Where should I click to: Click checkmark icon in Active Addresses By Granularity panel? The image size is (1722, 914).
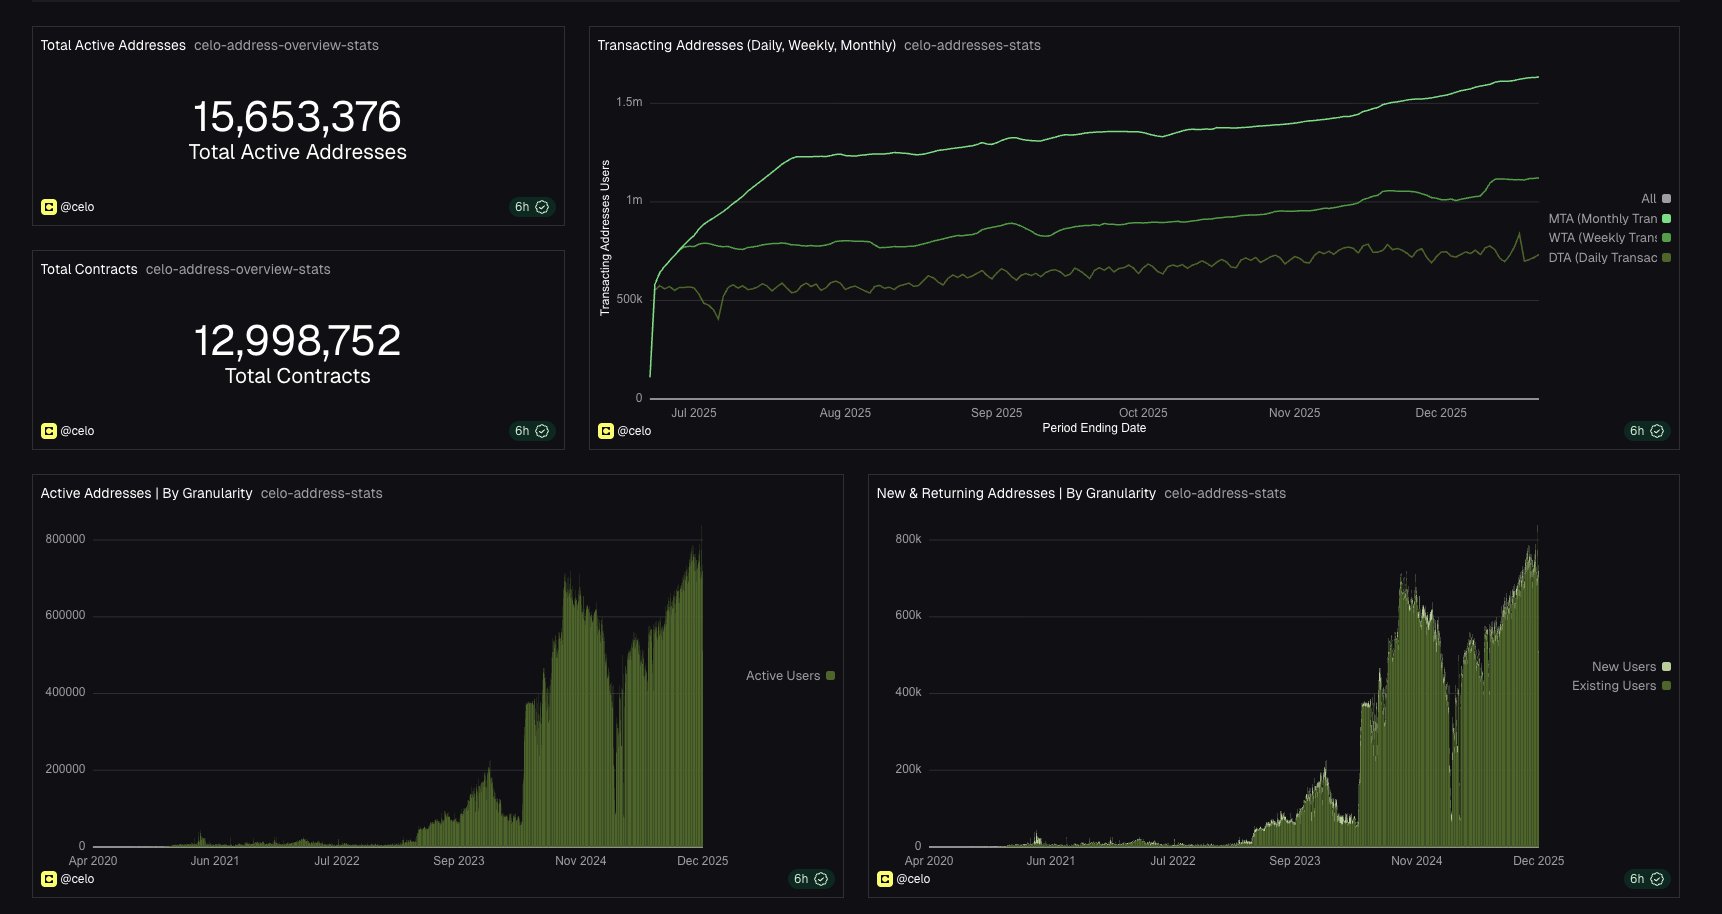click(821, 879)
